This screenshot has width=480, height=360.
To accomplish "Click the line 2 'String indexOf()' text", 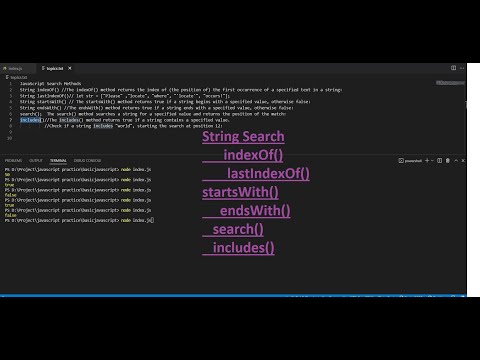I will (x=39, y=90).
